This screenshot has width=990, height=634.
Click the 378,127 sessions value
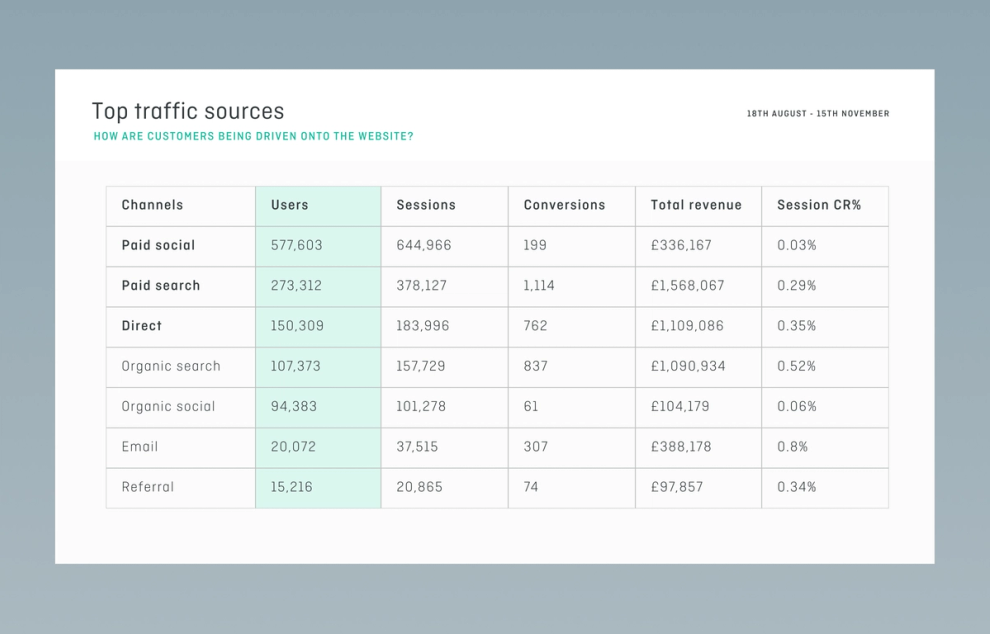[421, 285]
